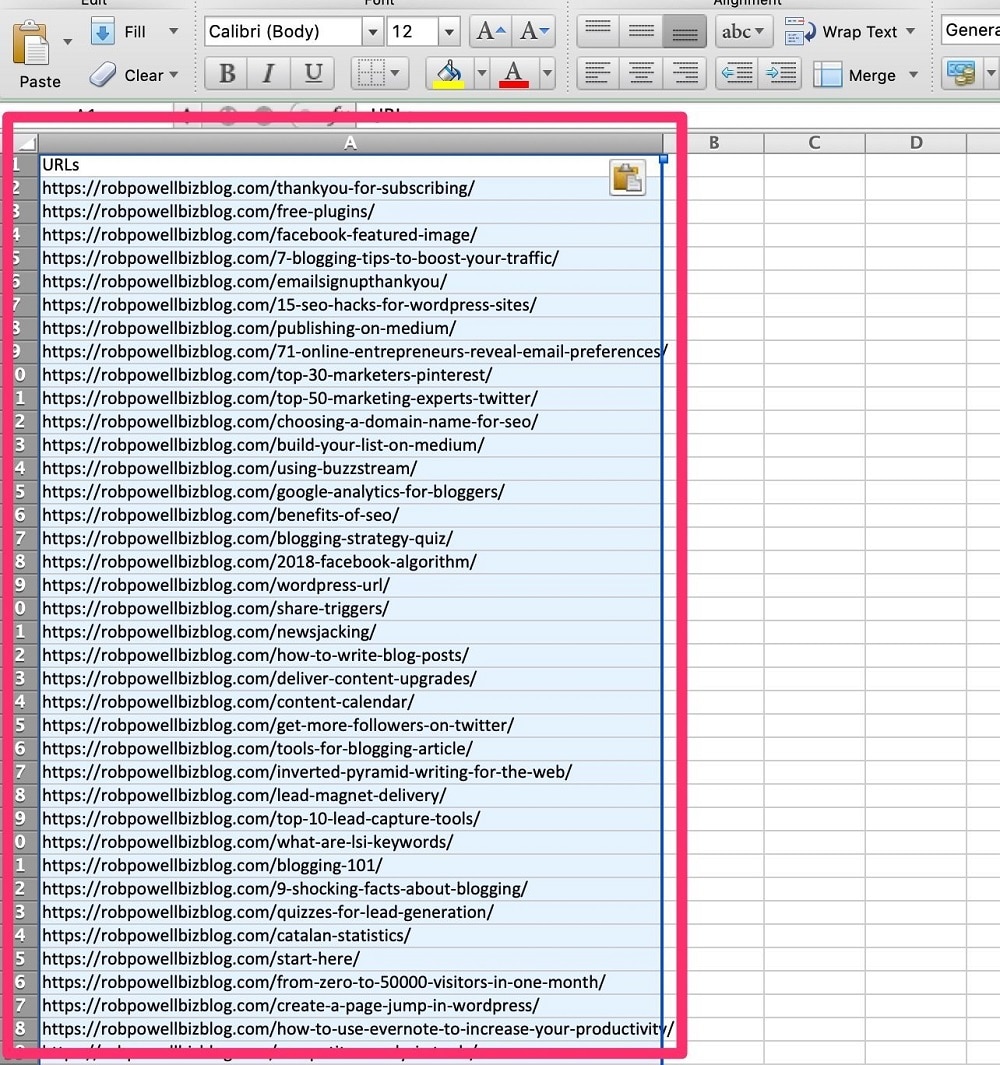Click the start-here URL cell

click(x=351, y=959)
